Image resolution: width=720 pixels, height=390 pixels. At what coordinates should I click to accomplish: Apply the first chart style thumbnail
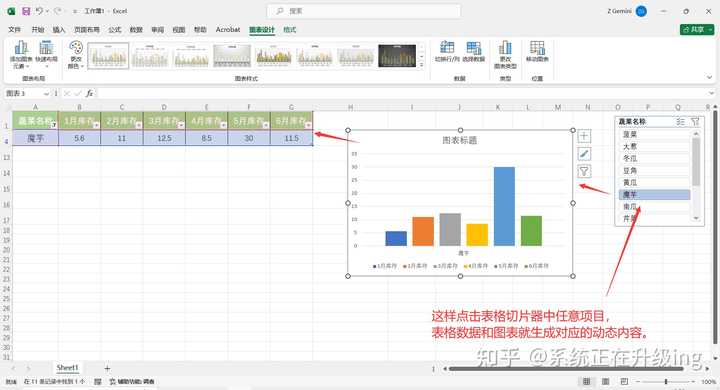[x=108, y=56]
